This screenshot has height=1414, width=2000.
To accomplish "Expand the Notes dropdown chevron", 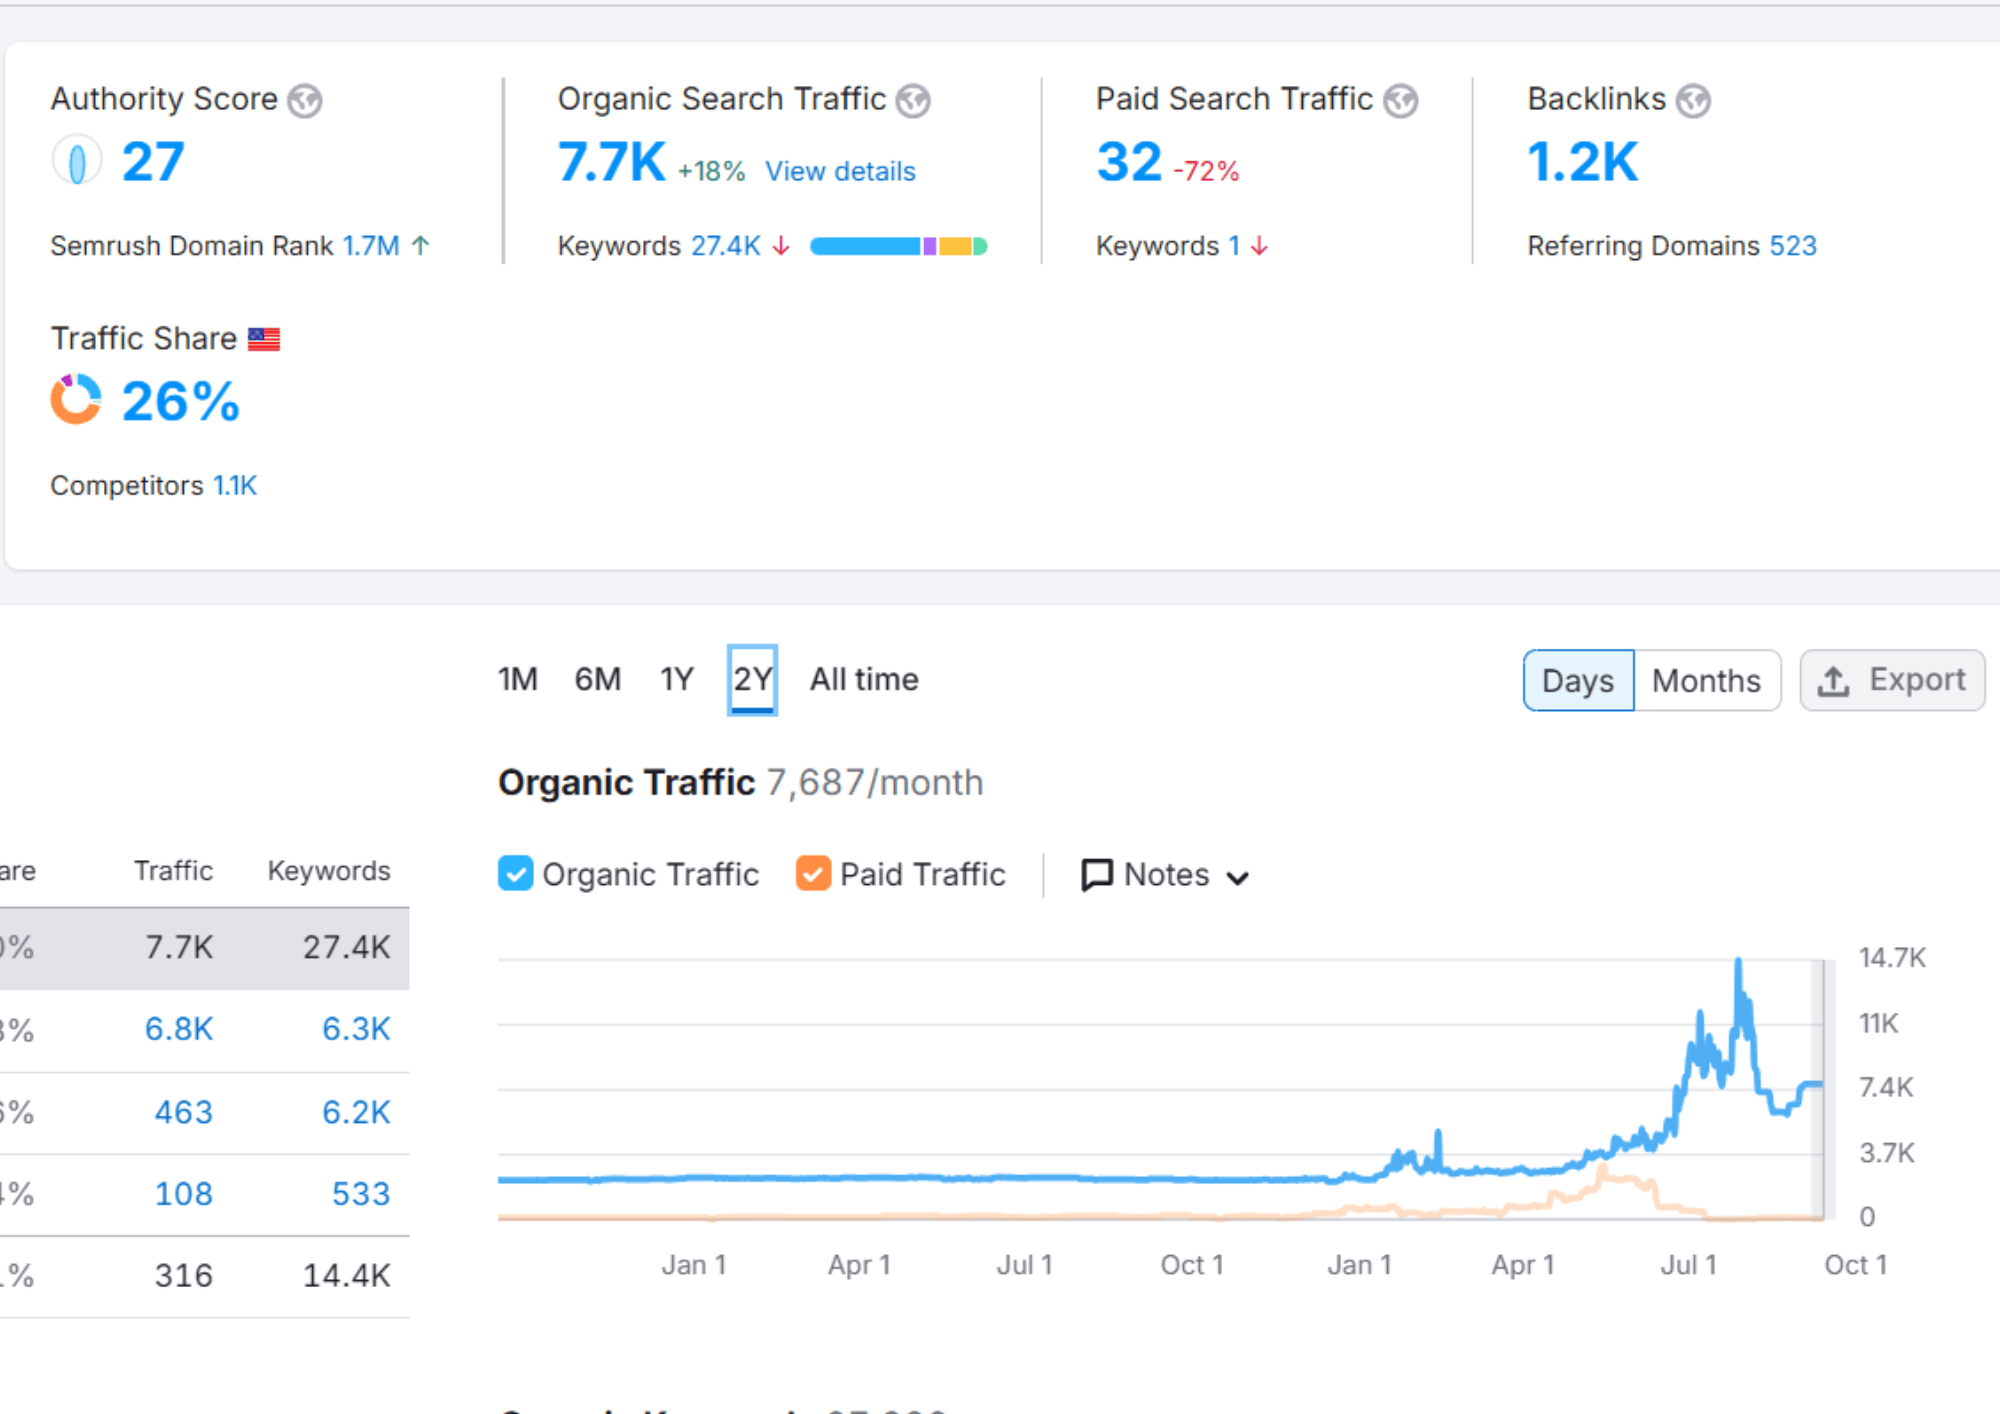I will 1238,878.
